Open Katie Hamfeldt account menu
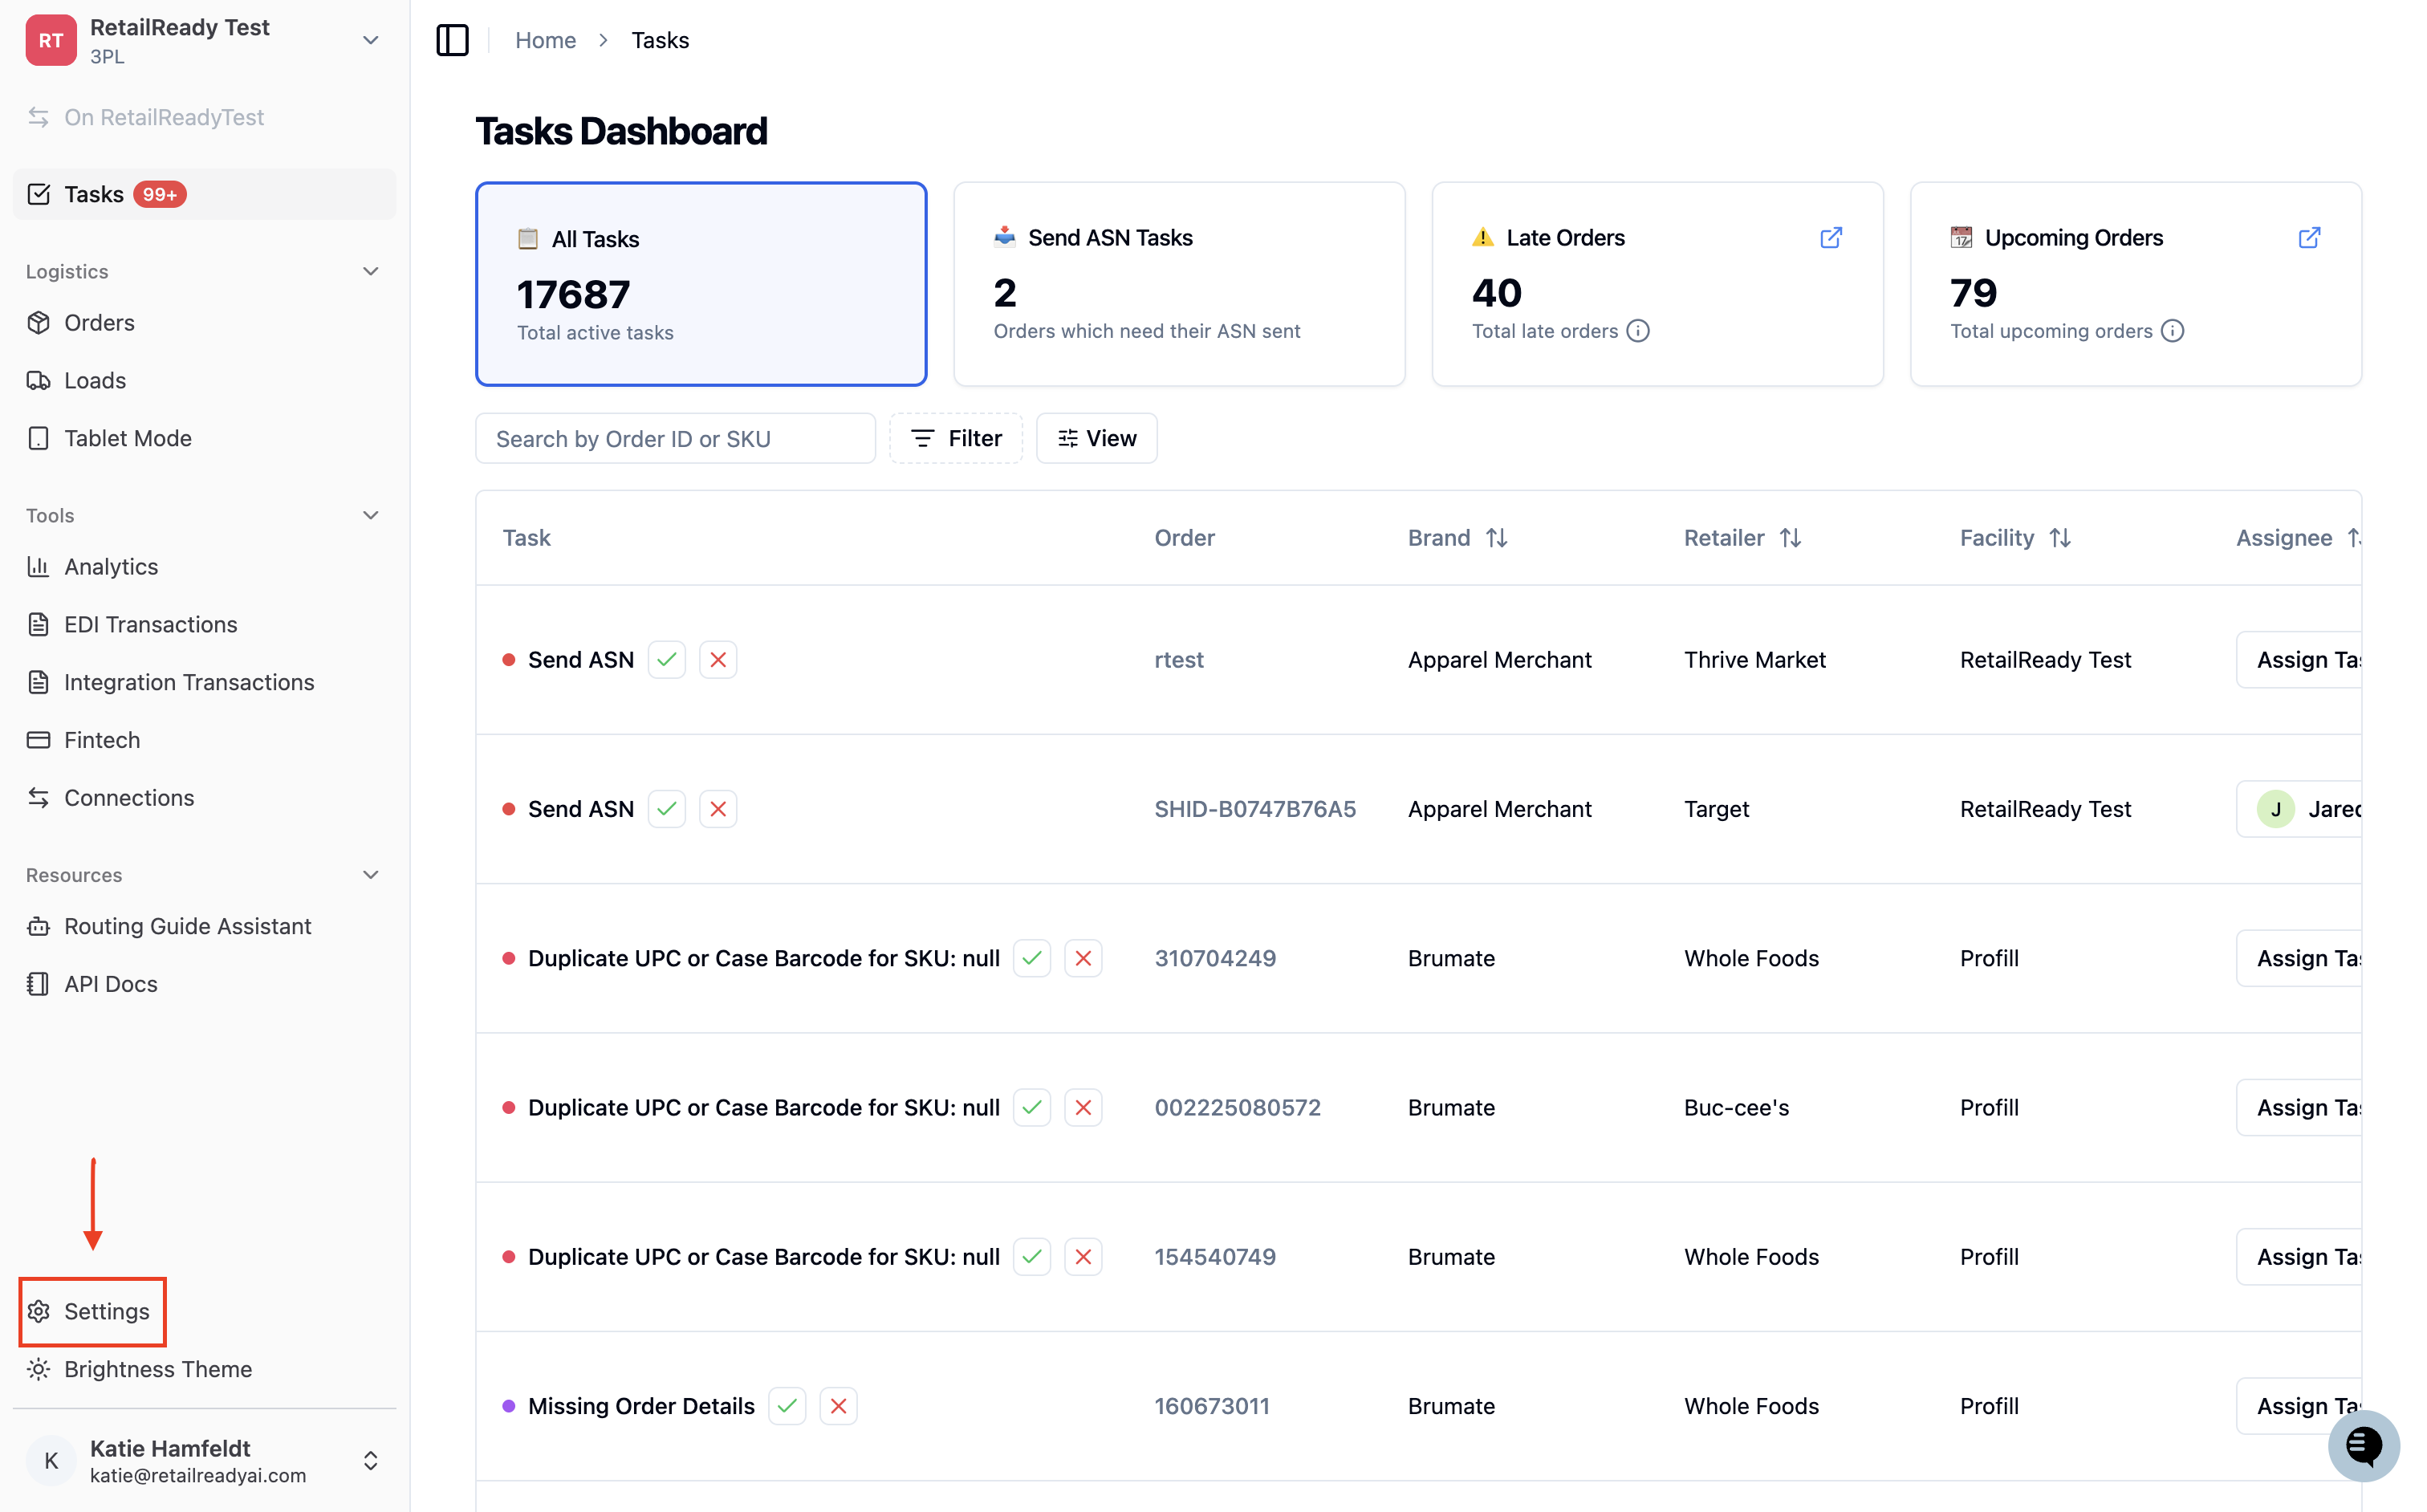The height and width of the screenshot is (1512, 2427). [204, 1461]
